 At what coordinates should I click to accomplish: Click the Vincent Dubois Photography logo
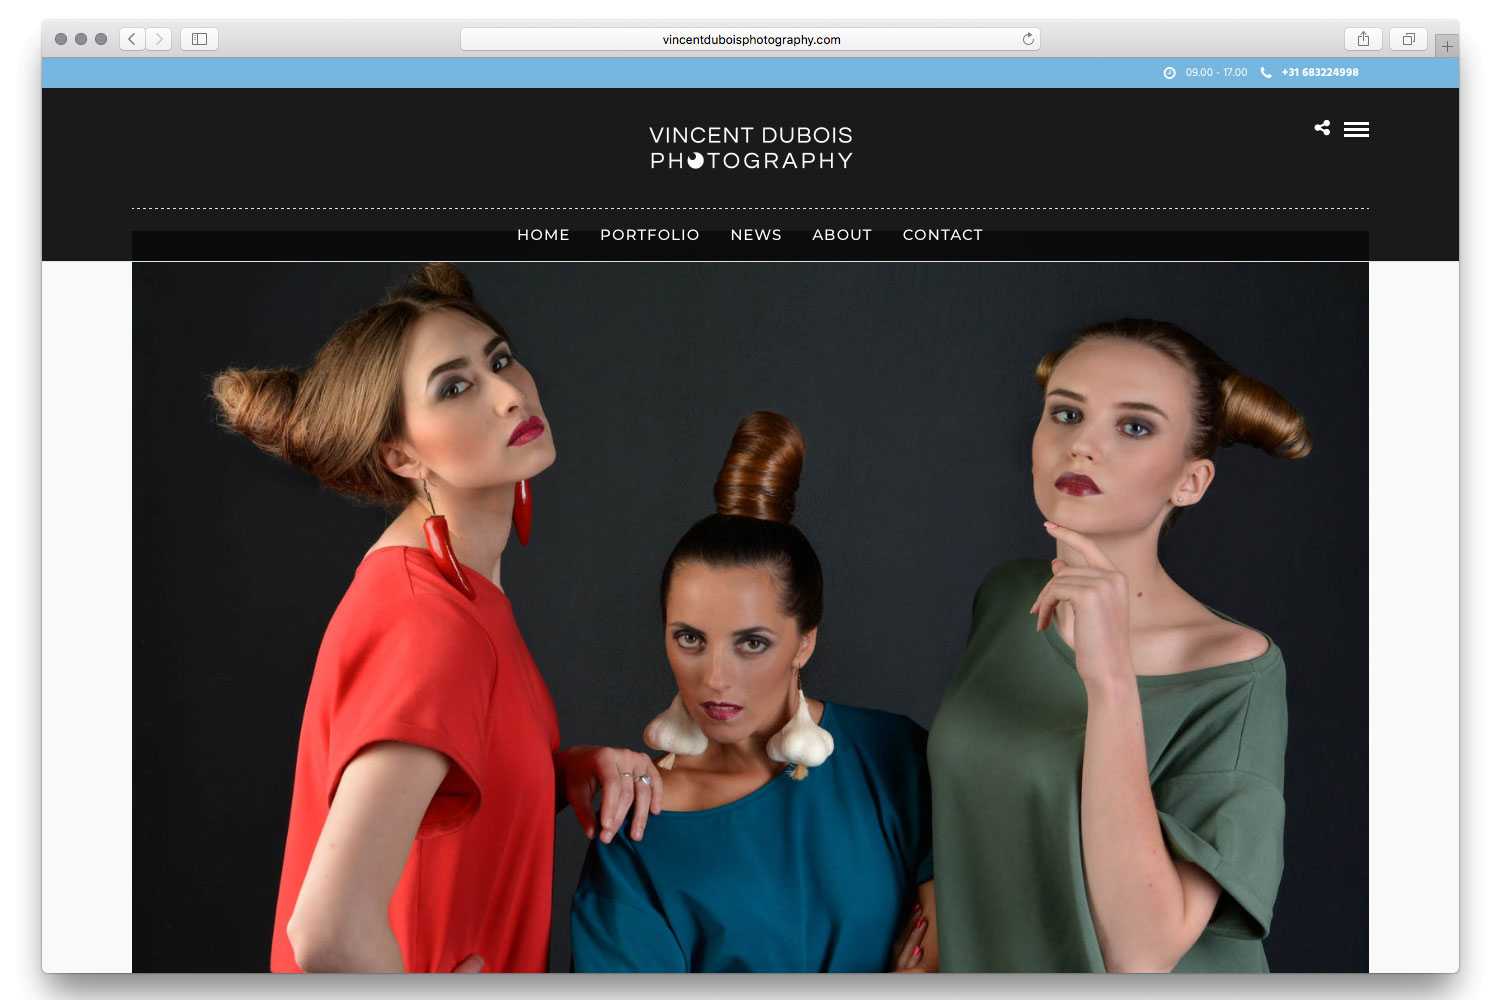pyautogui.click(x=751, y=148)
